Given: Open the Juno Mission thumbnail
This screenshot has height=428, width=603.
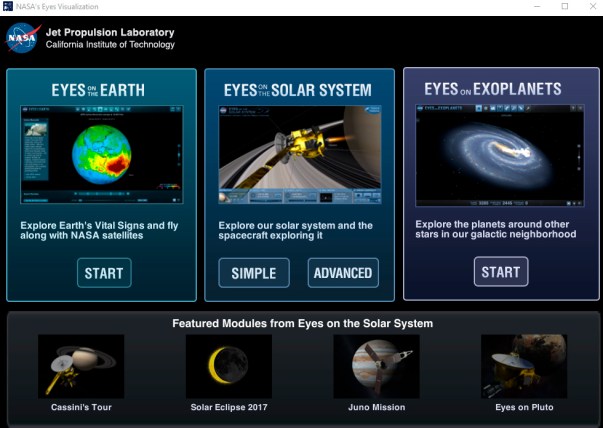Looking at the screenshot, I should point(376,366).
